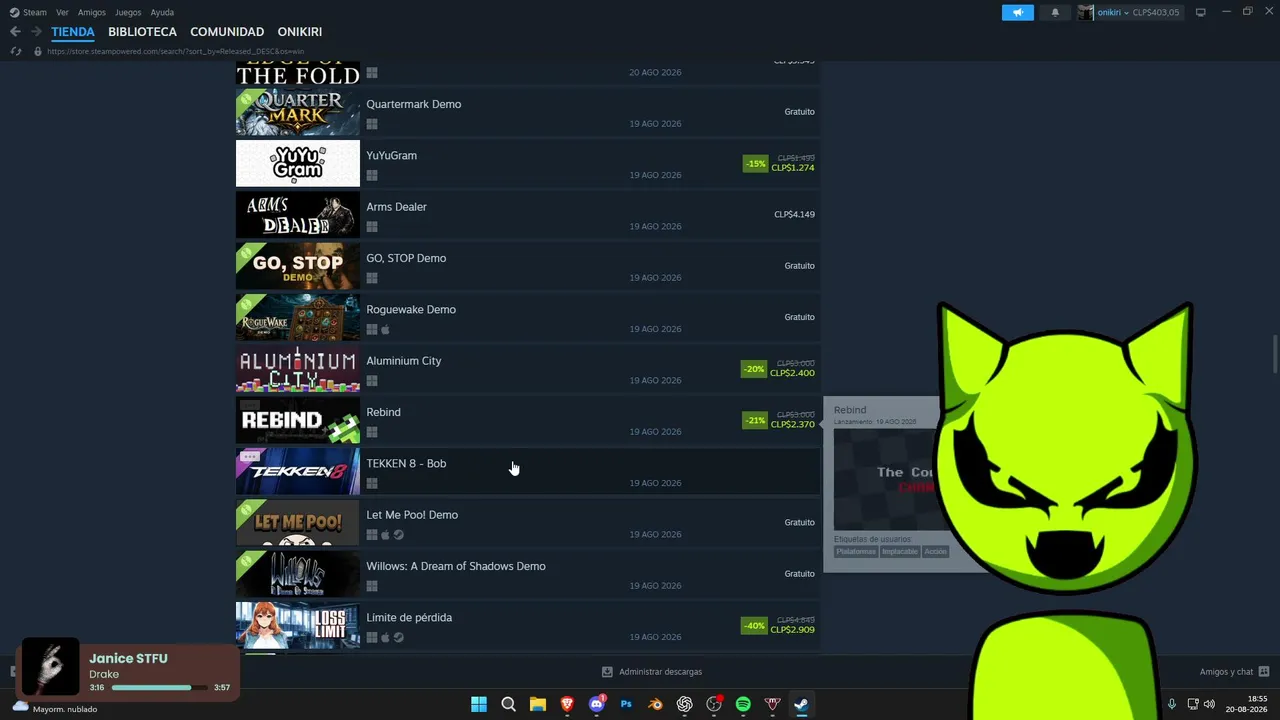Click the microphone tray icon
The width and height of the screenshot is (1280, 720).
click(1172, 704)
